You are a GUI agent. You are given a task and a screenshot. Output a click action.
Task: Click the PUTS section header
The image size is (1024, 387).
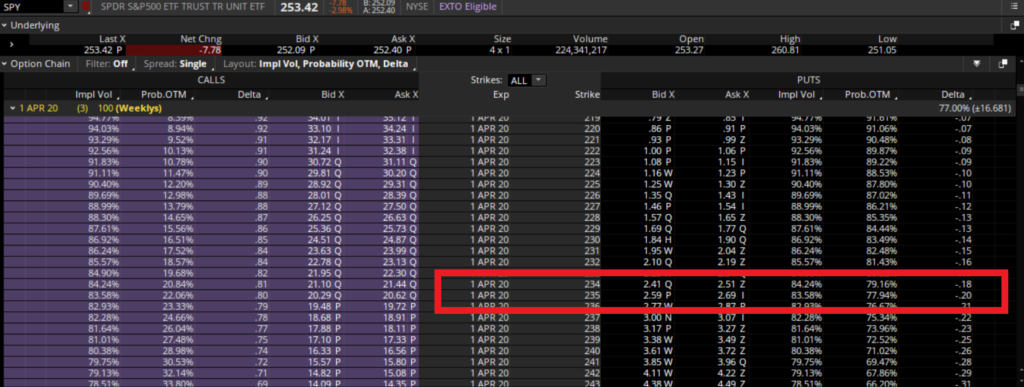coord(808,80)
